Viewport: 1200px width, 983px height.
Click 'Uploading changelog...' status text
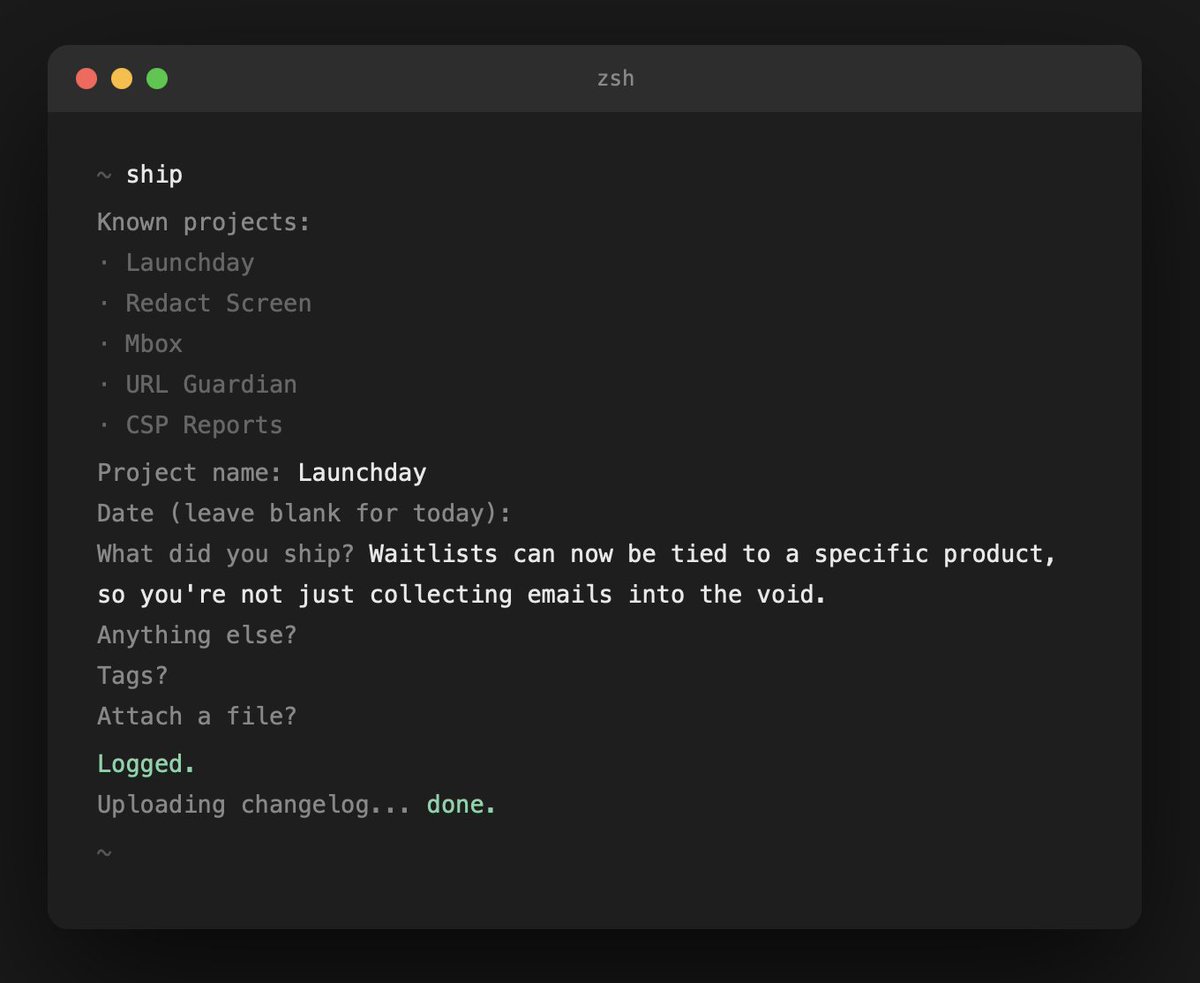(254, 804)
